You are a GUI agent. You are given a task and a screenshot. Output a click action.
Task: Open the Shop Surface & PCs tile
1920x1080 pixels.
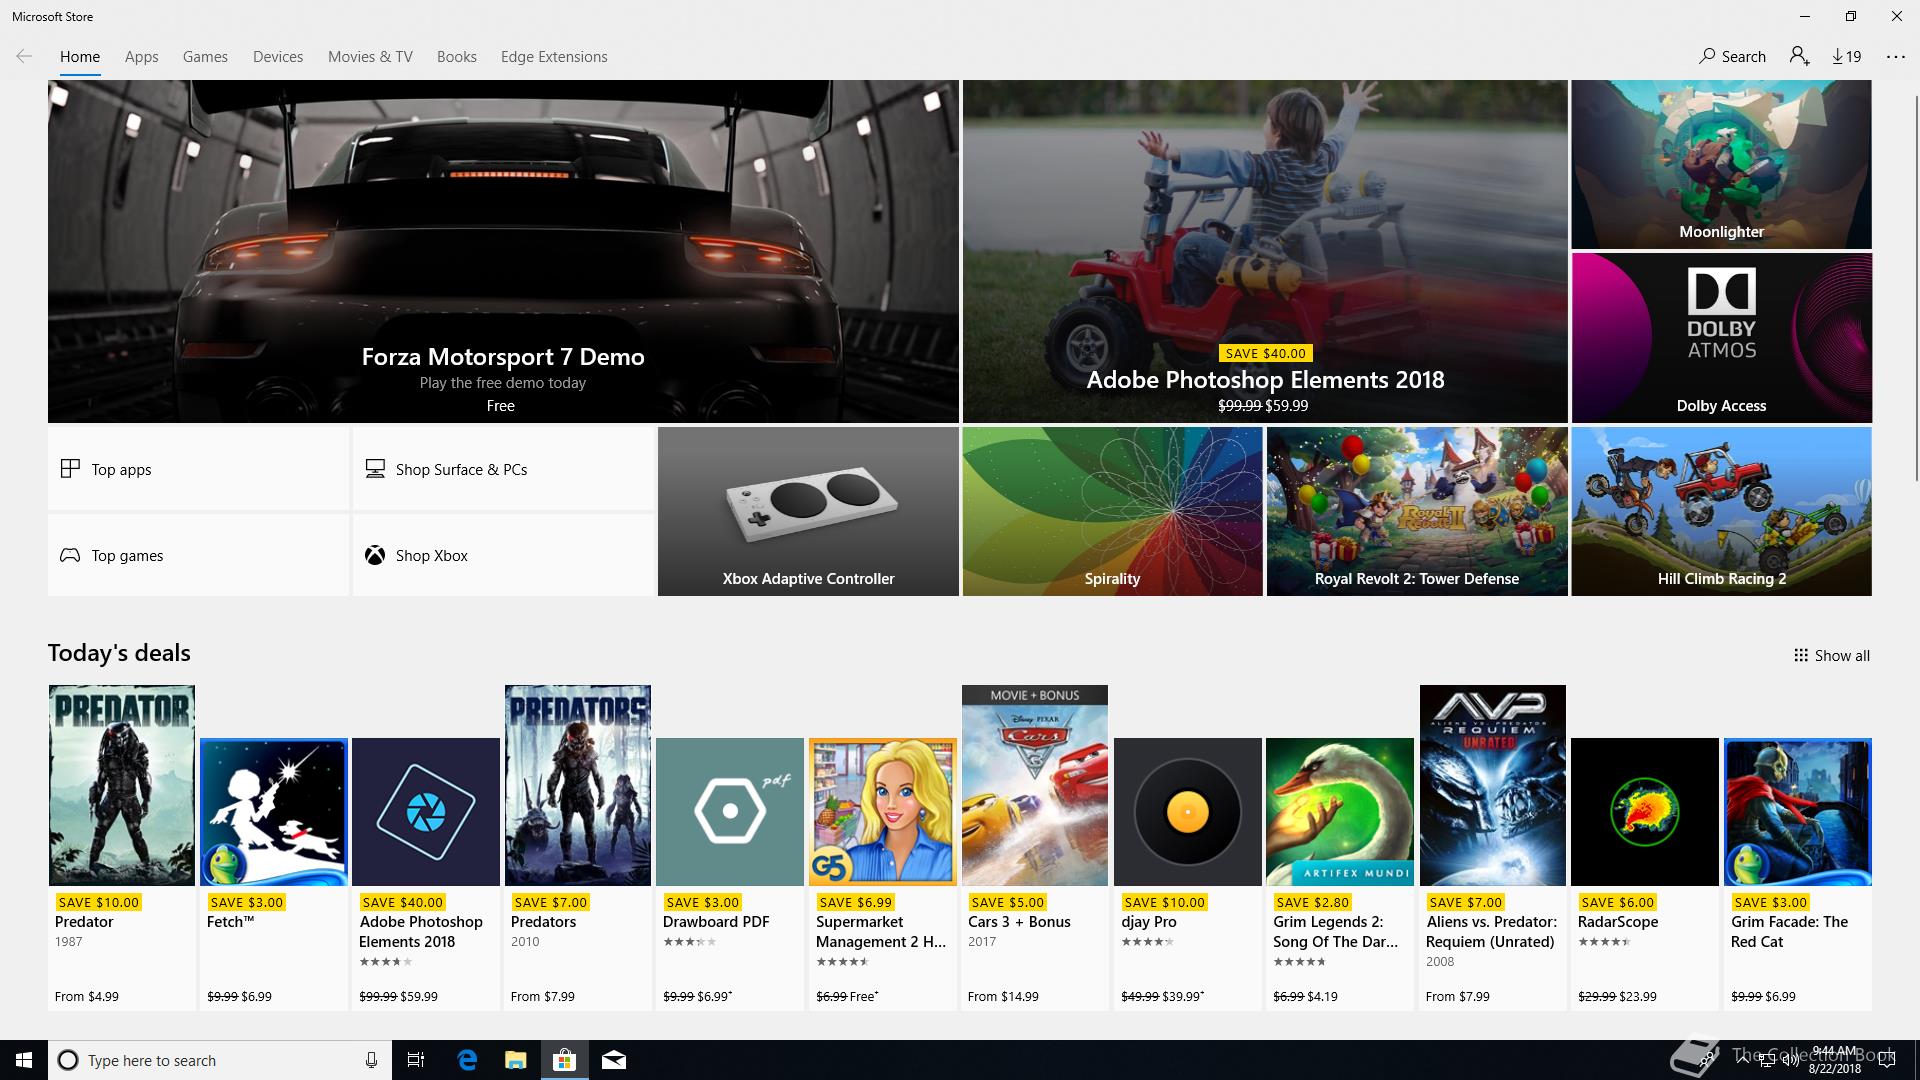[x=503, y=469]
